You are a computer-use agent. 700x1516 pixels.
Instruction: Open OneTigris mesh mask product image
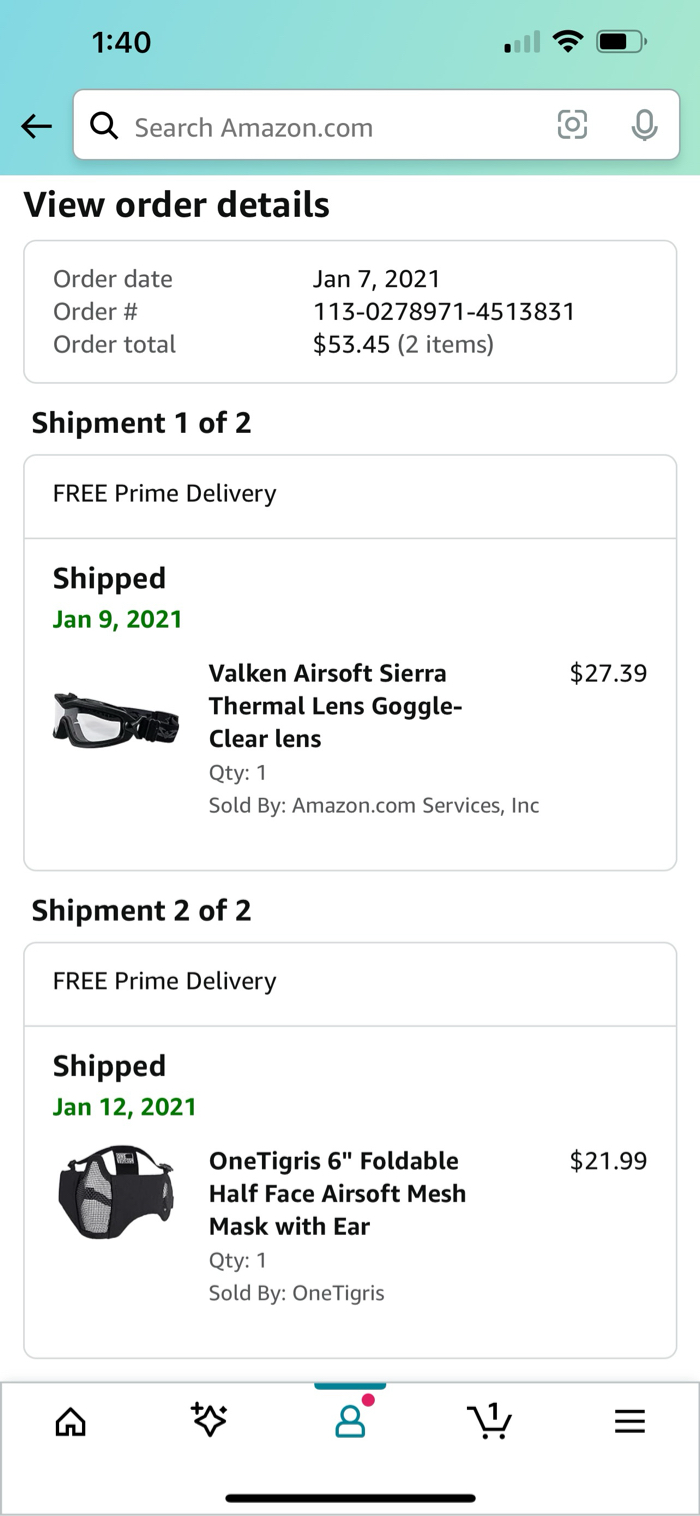pyautogui.click(x=116, y=1194)
